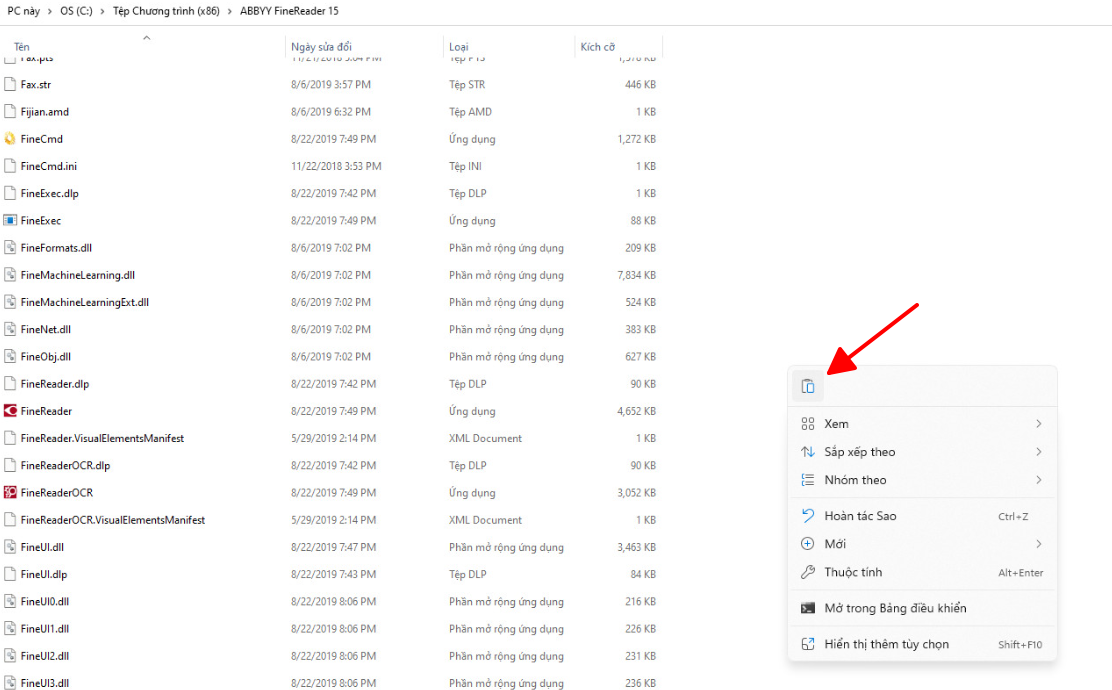Click the FineExec application icon

point(10,221)
